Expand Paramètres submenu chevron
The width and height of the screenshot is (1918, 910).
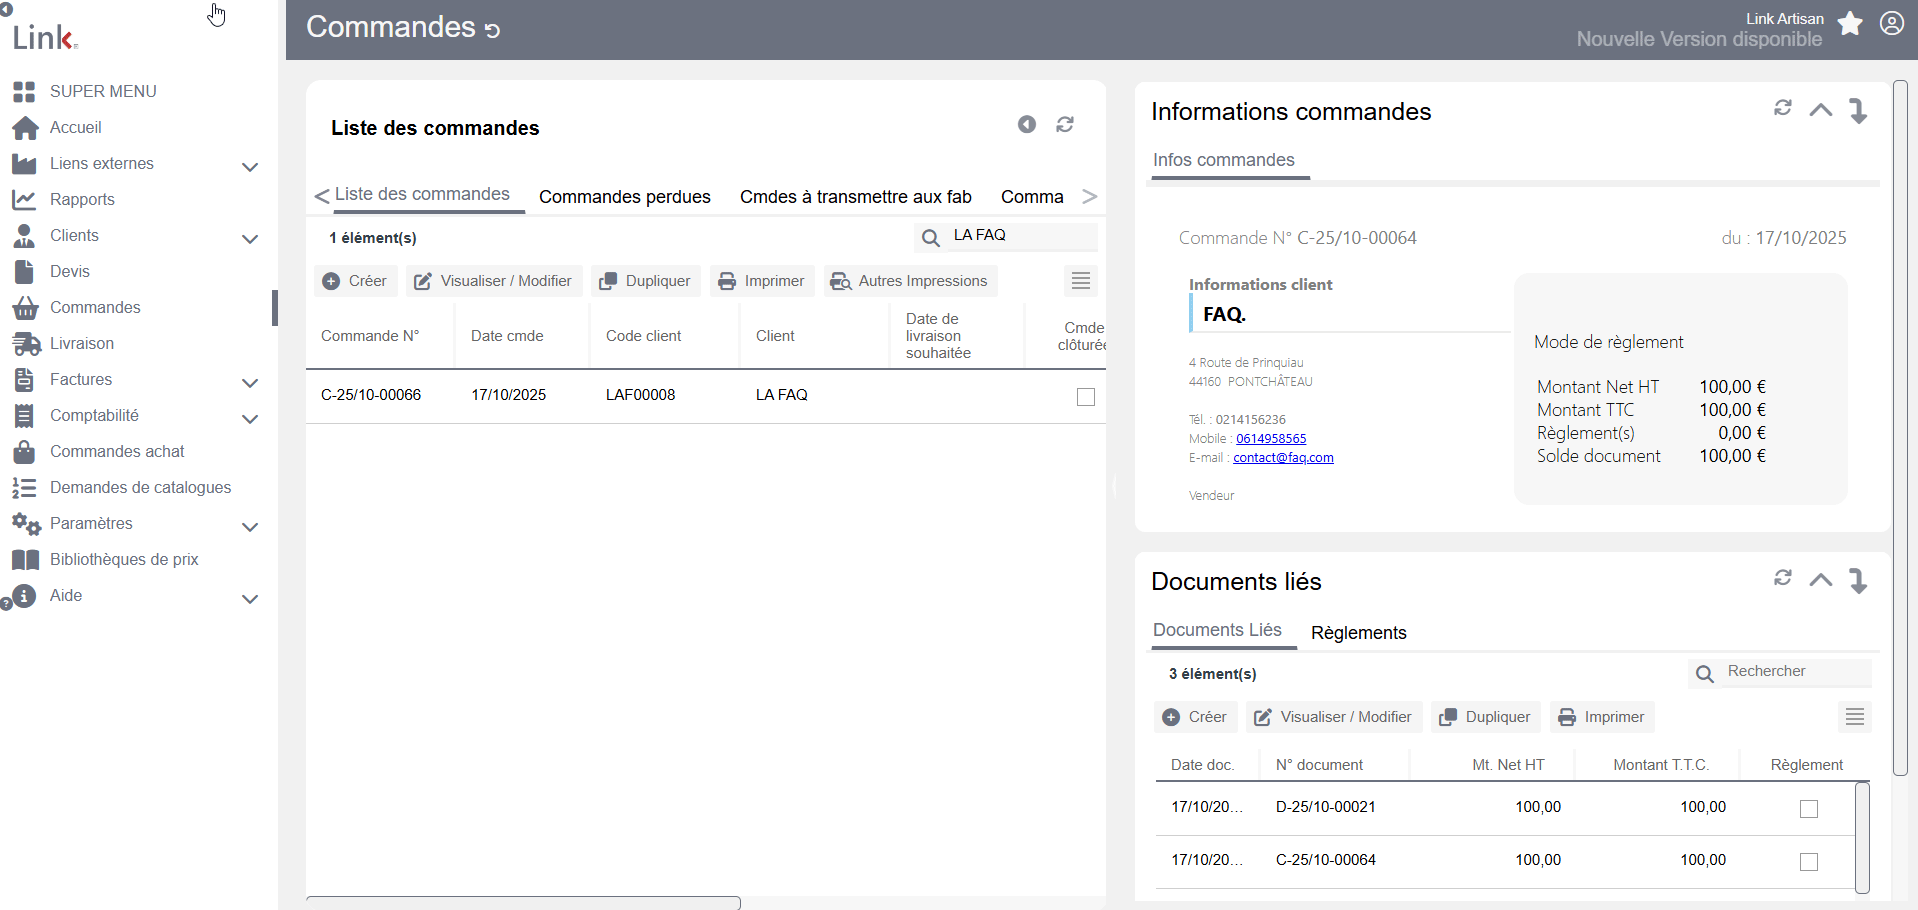(250, 526)
